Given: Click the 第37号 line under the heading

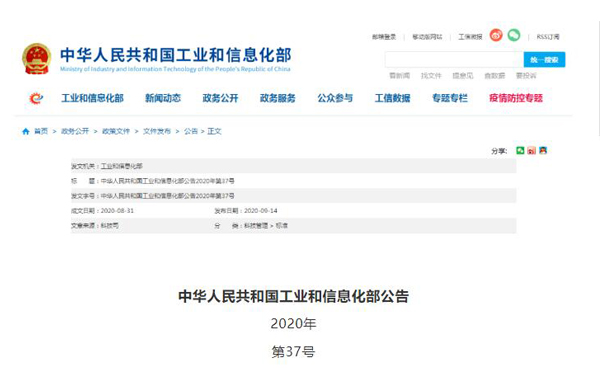Looking at the screenshot, I should [293, 351].
